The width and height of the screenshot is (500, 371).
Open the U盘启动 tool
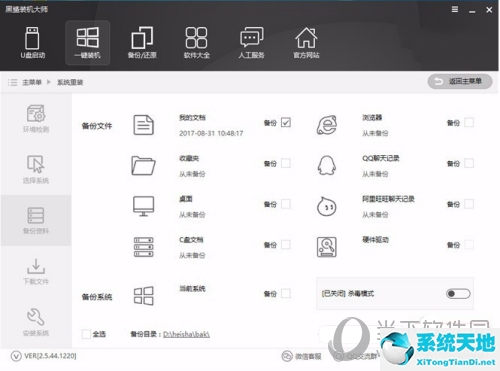click(32, 43)
